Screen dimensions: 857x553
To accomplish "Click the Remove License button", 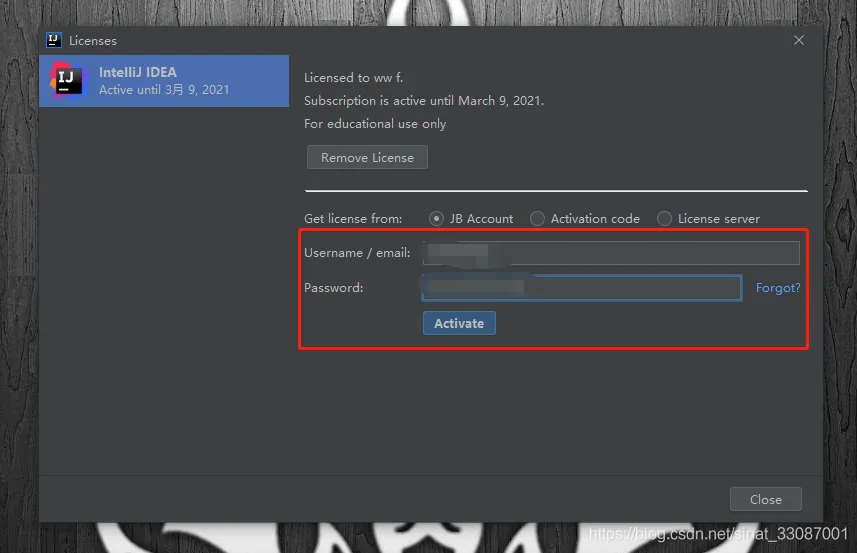I will pos(367,157).
